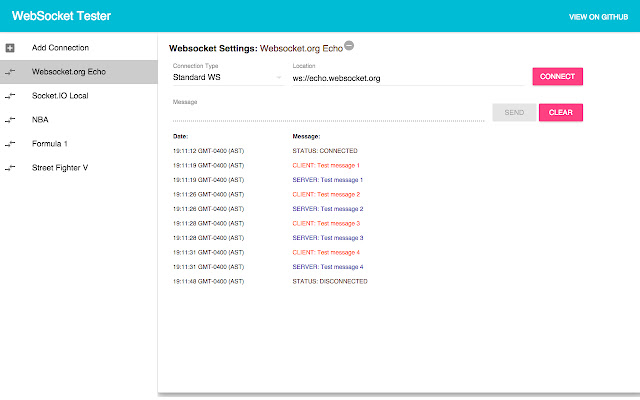Viewport: 640px width, 400px height.
Task: Open the VIEW ON GITHUB link
Action: (x=598, y=17)
